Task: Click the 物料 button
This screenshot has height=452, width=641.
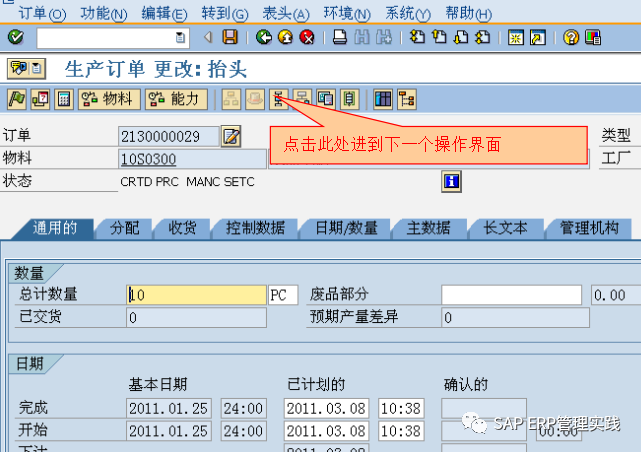Action: pos(108,99)
